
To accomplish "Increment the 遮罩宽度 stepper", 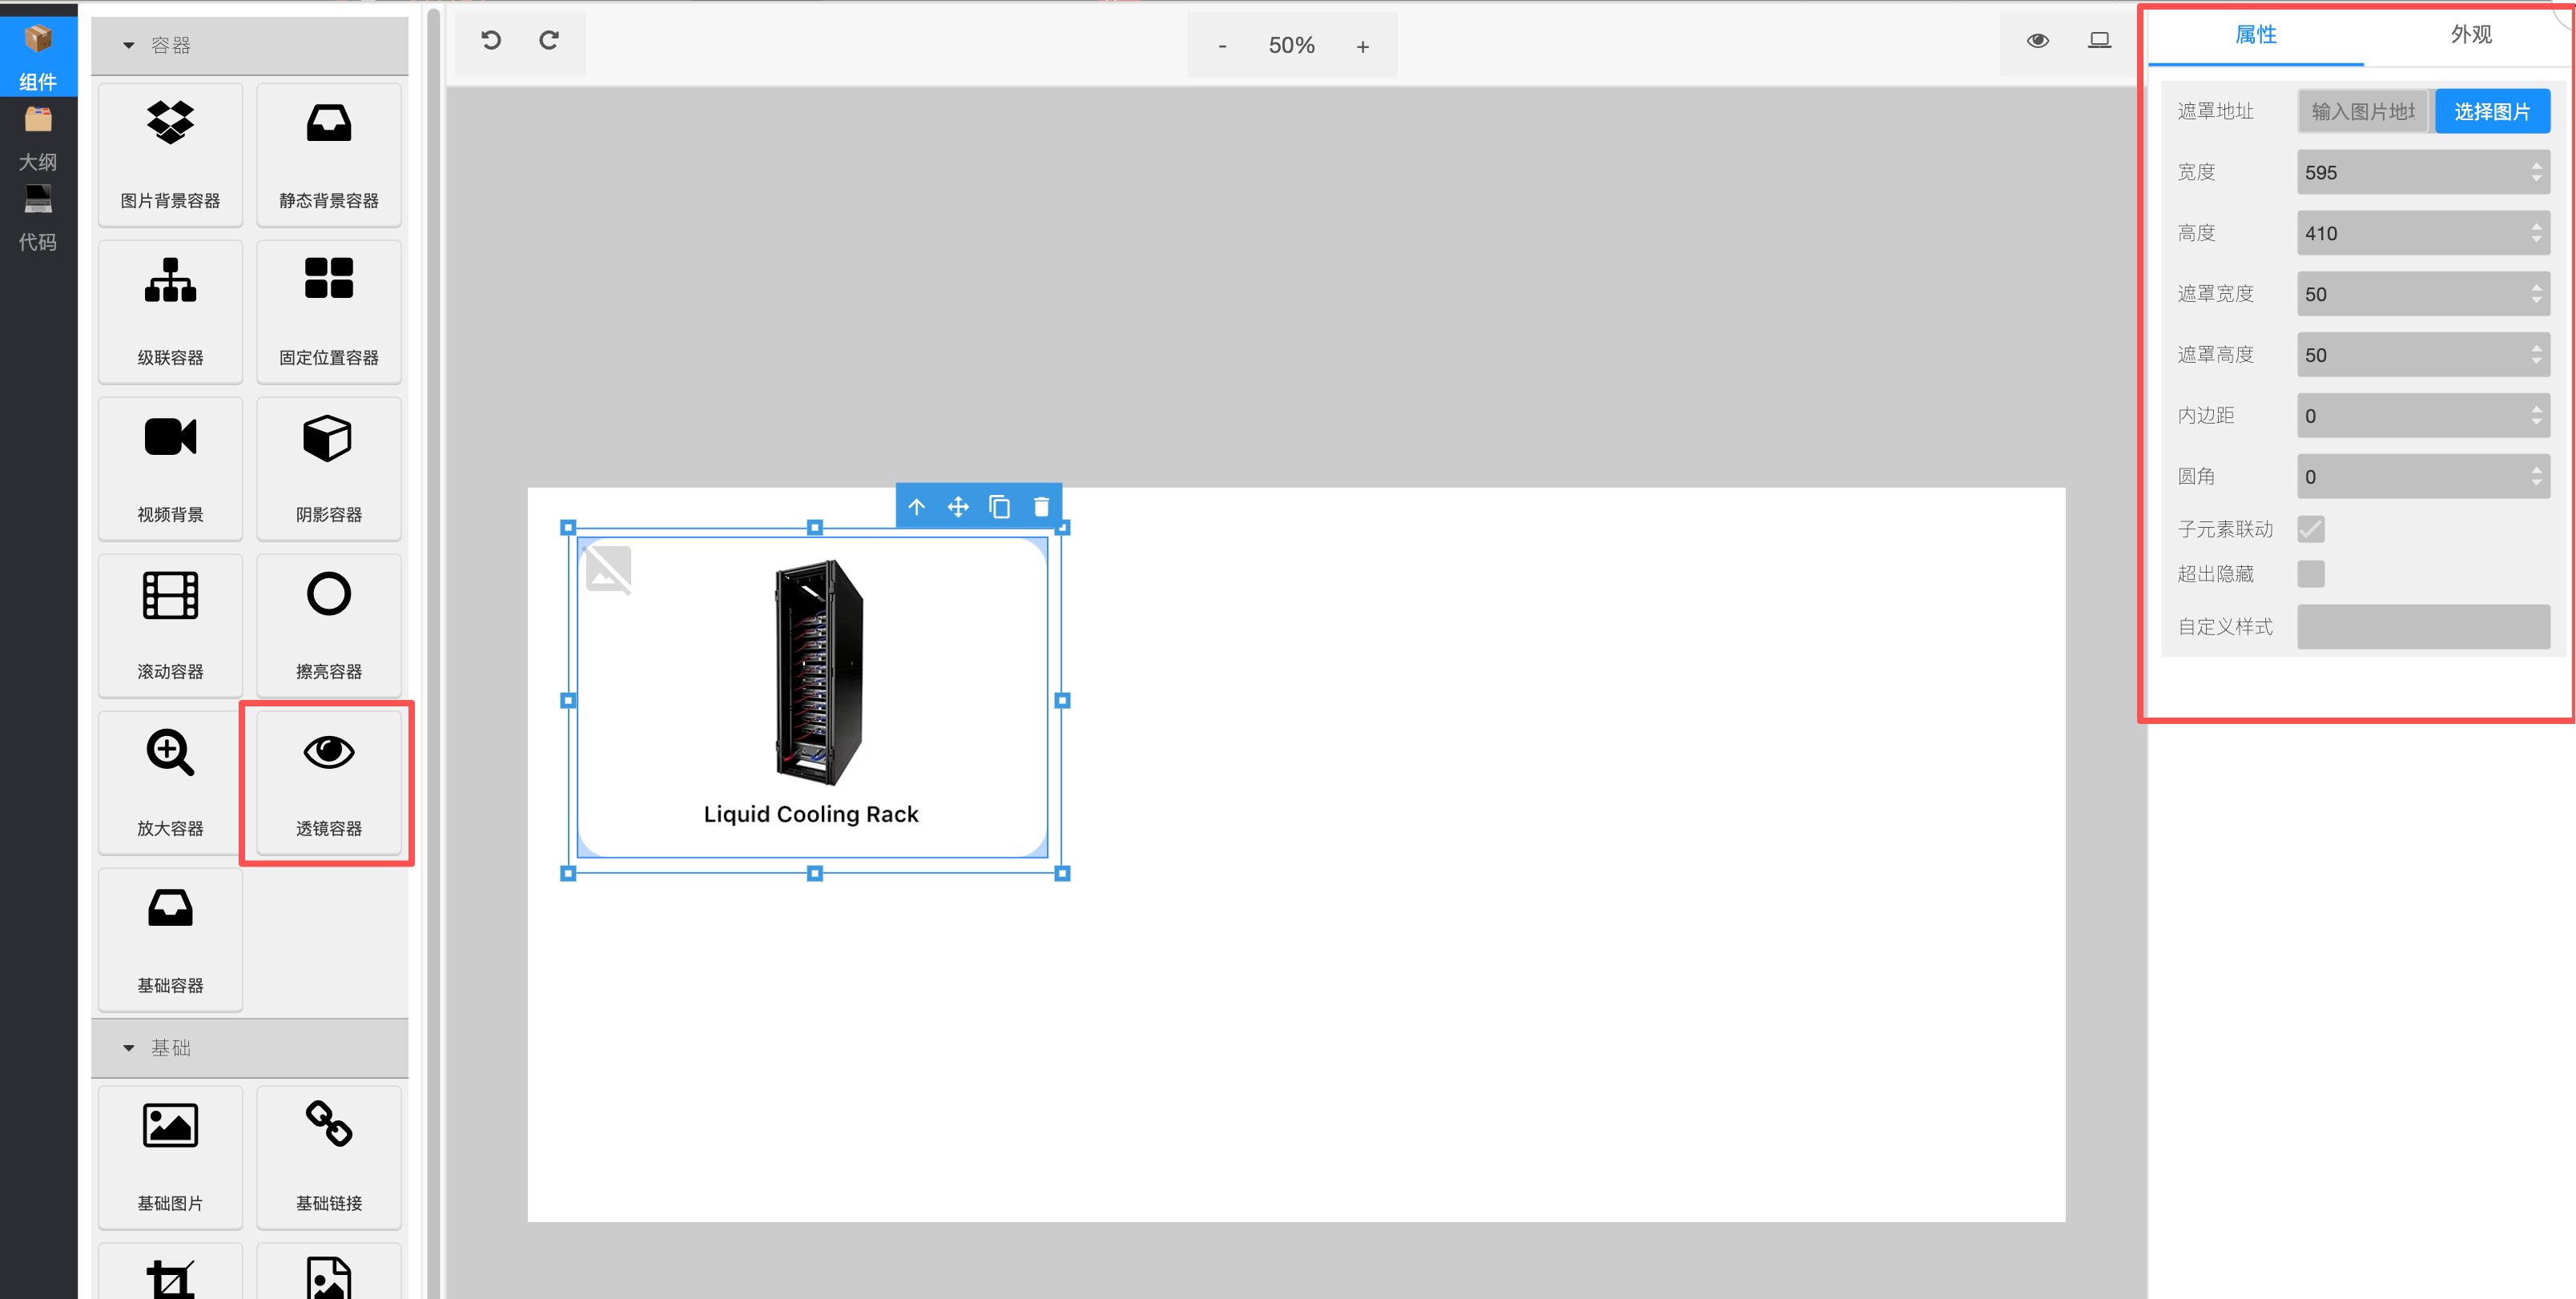I will click(x=2537, y=287).
